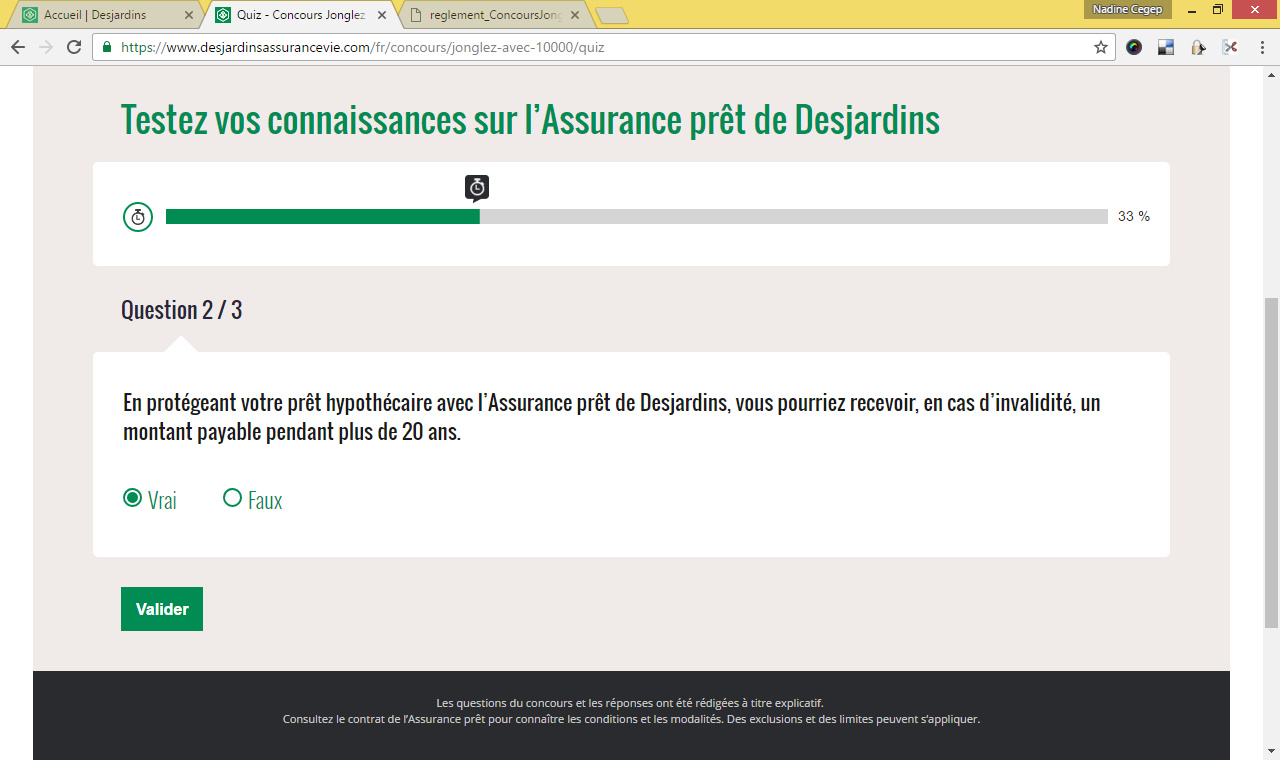
Task: Click the scissors extension icon
Action: pos(1230,47)
